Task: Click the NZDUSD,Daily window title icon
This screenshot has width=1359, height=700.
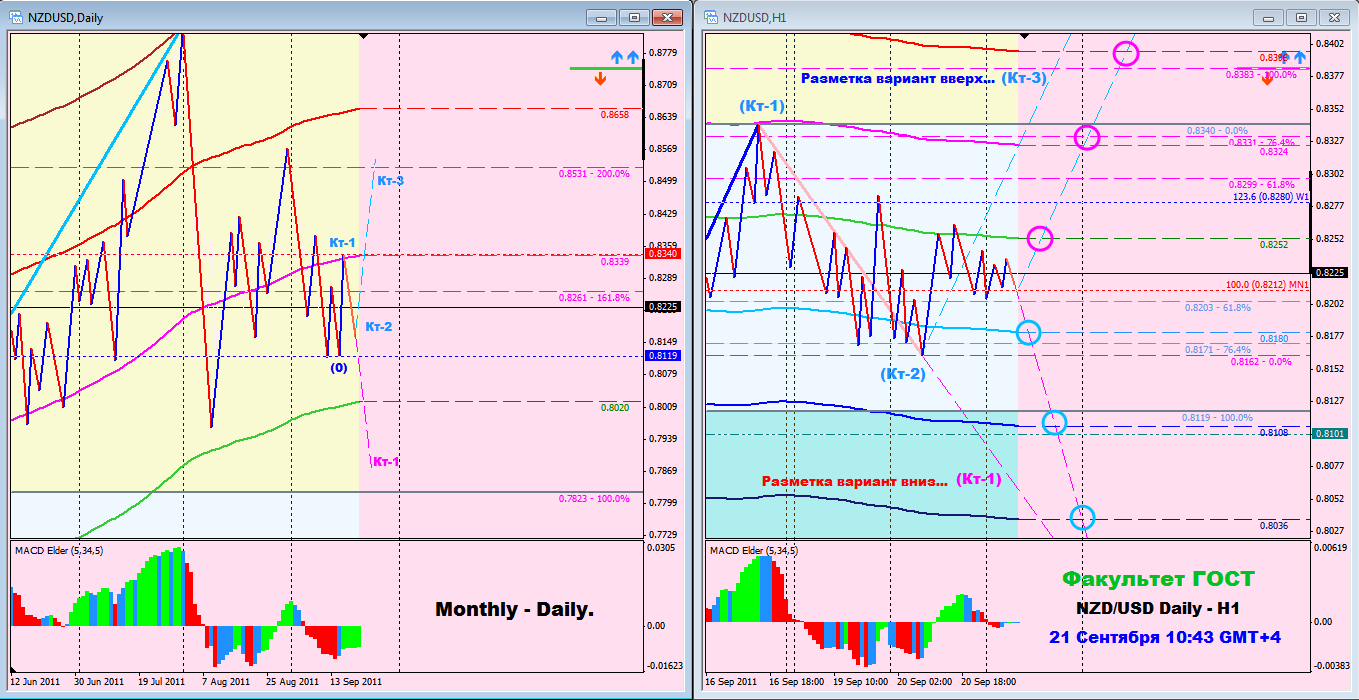Action: (x=18, y=17)
